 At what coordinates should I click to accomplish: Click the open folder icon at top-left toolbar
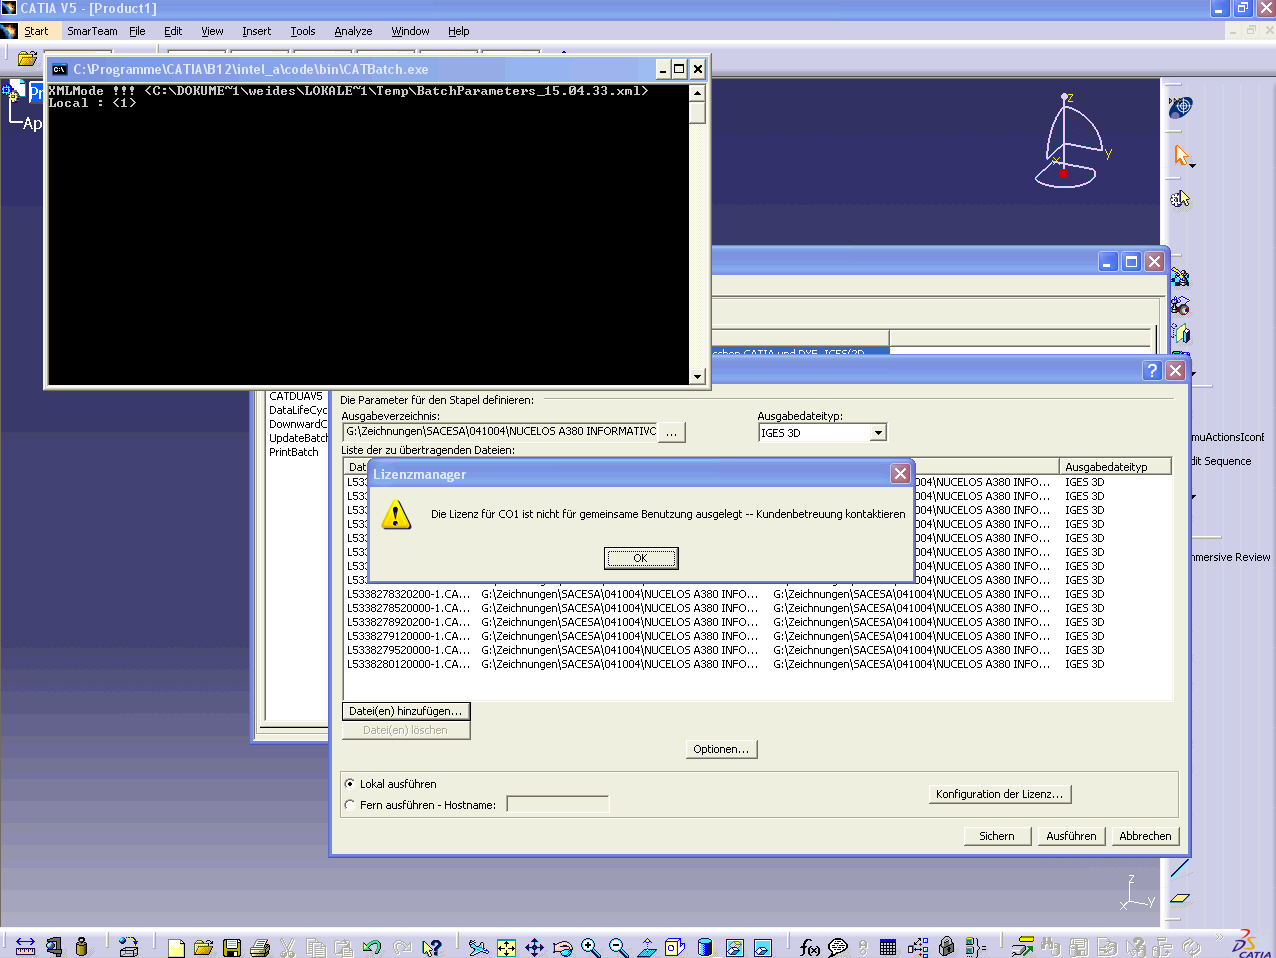pyautogui.click(x=27, y=58)
